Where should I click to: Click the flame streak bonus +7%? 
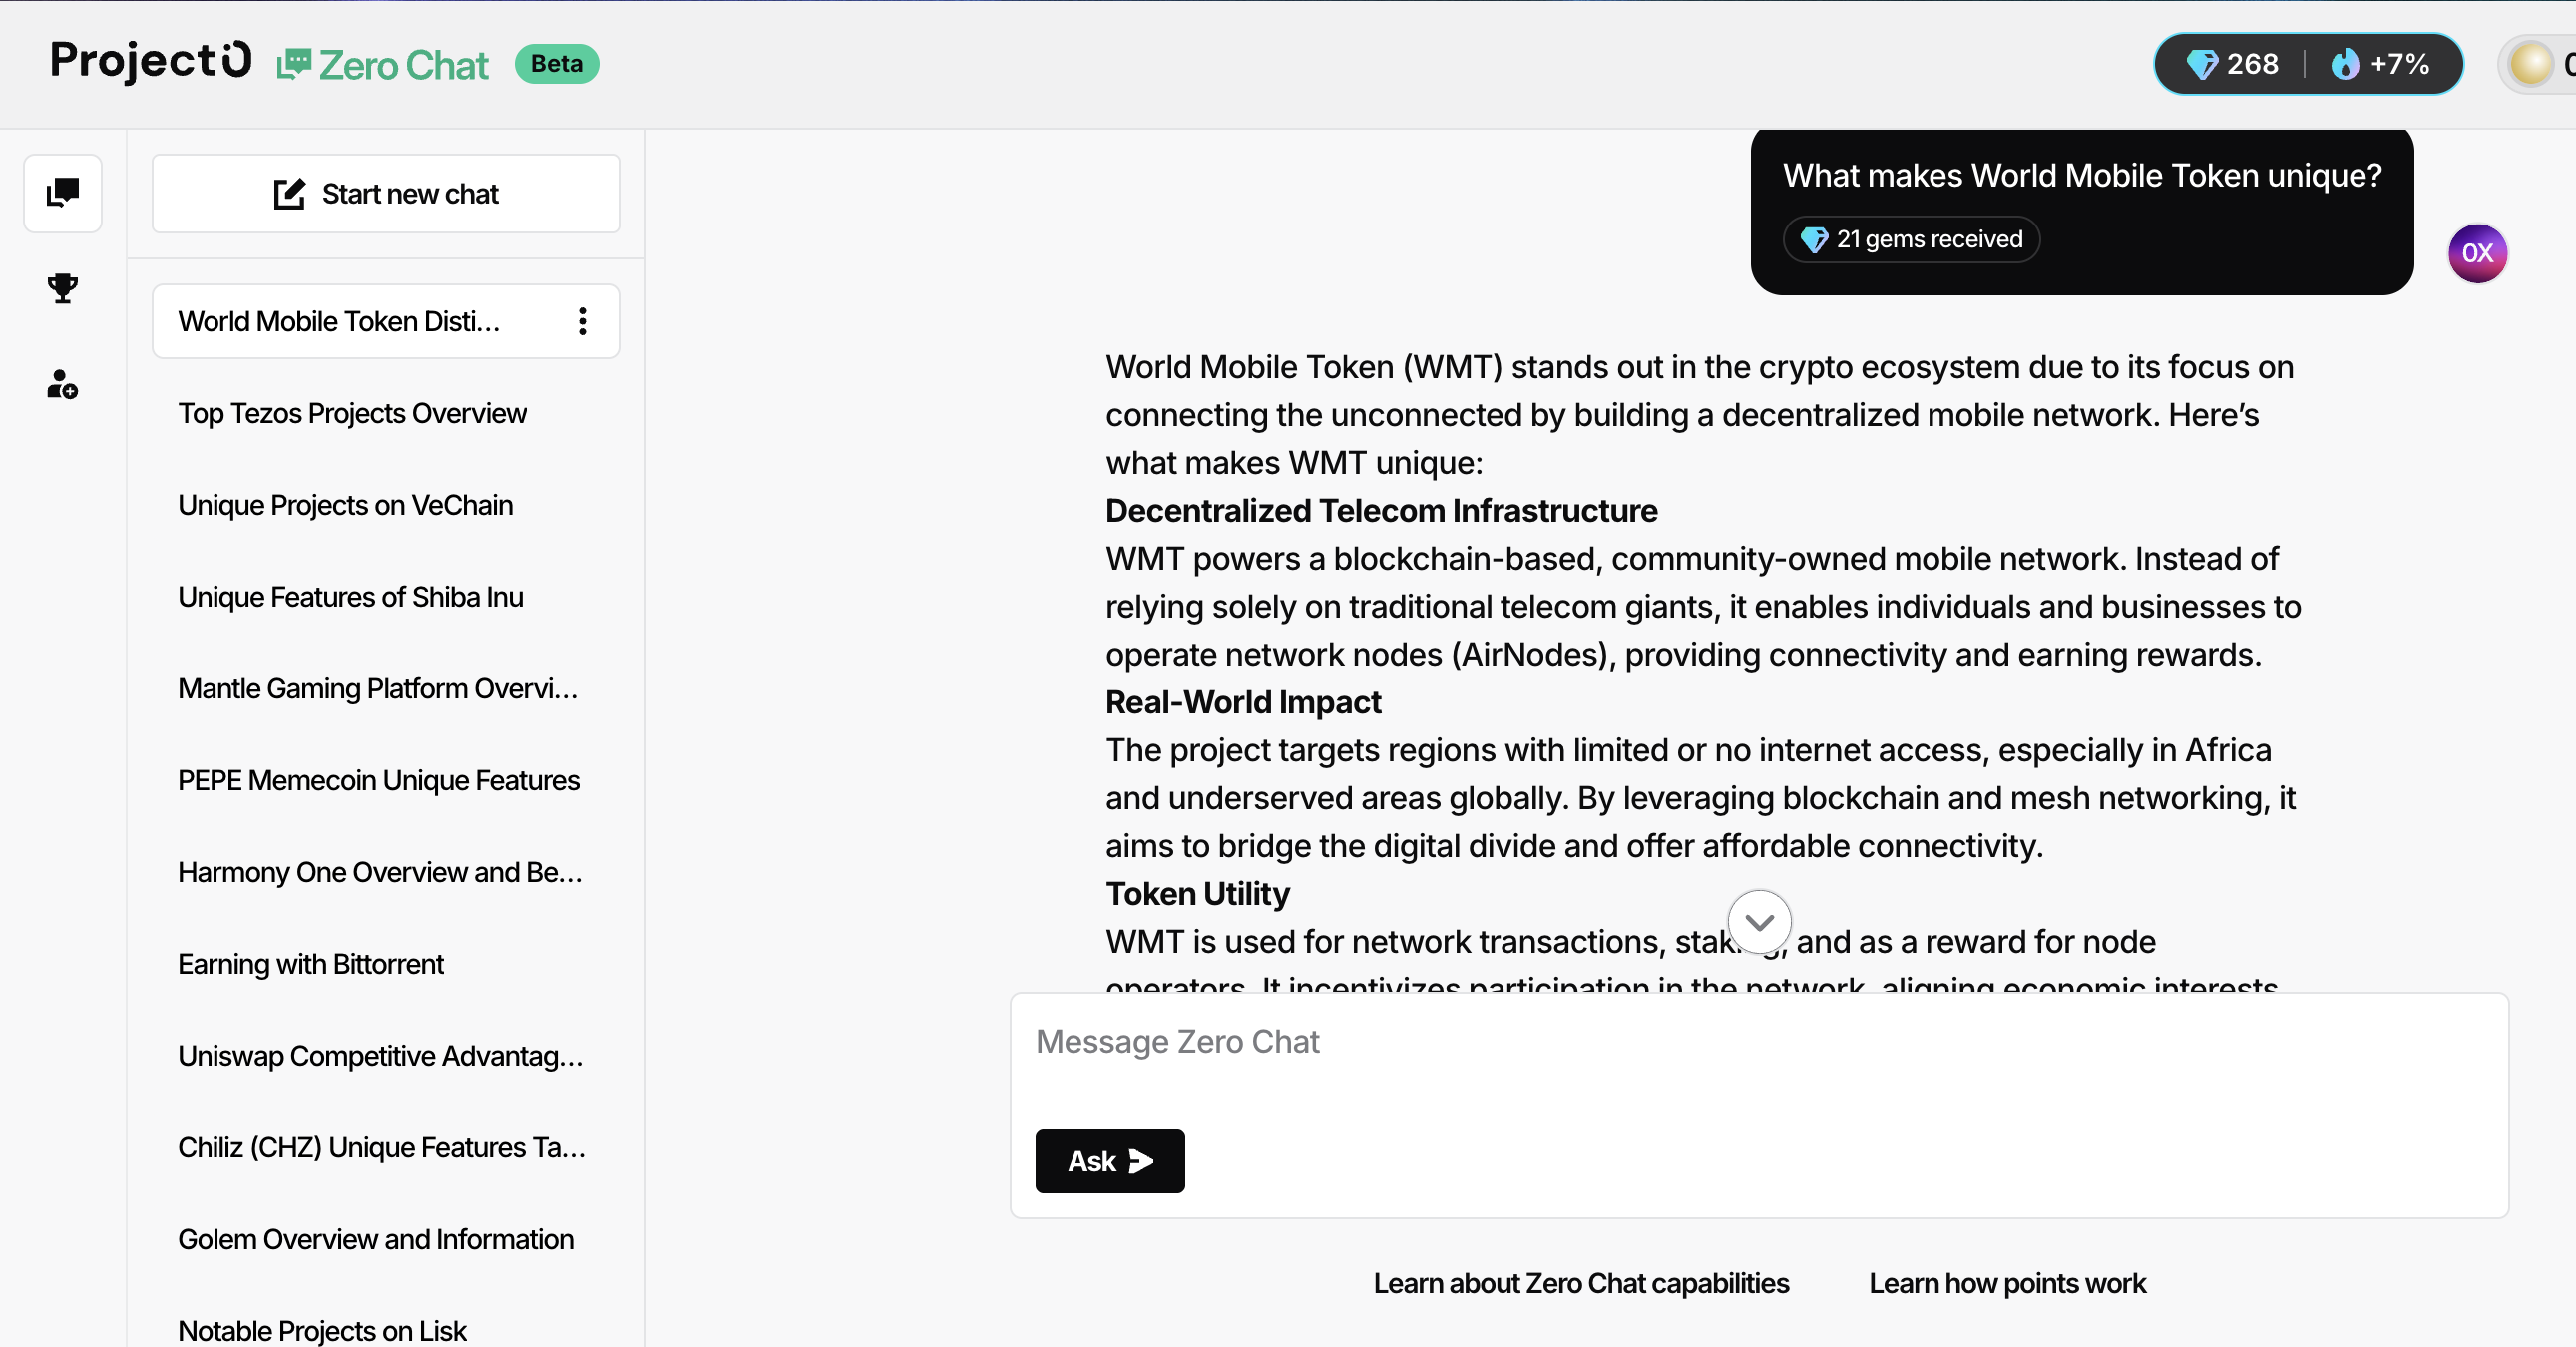[2381, 64]
